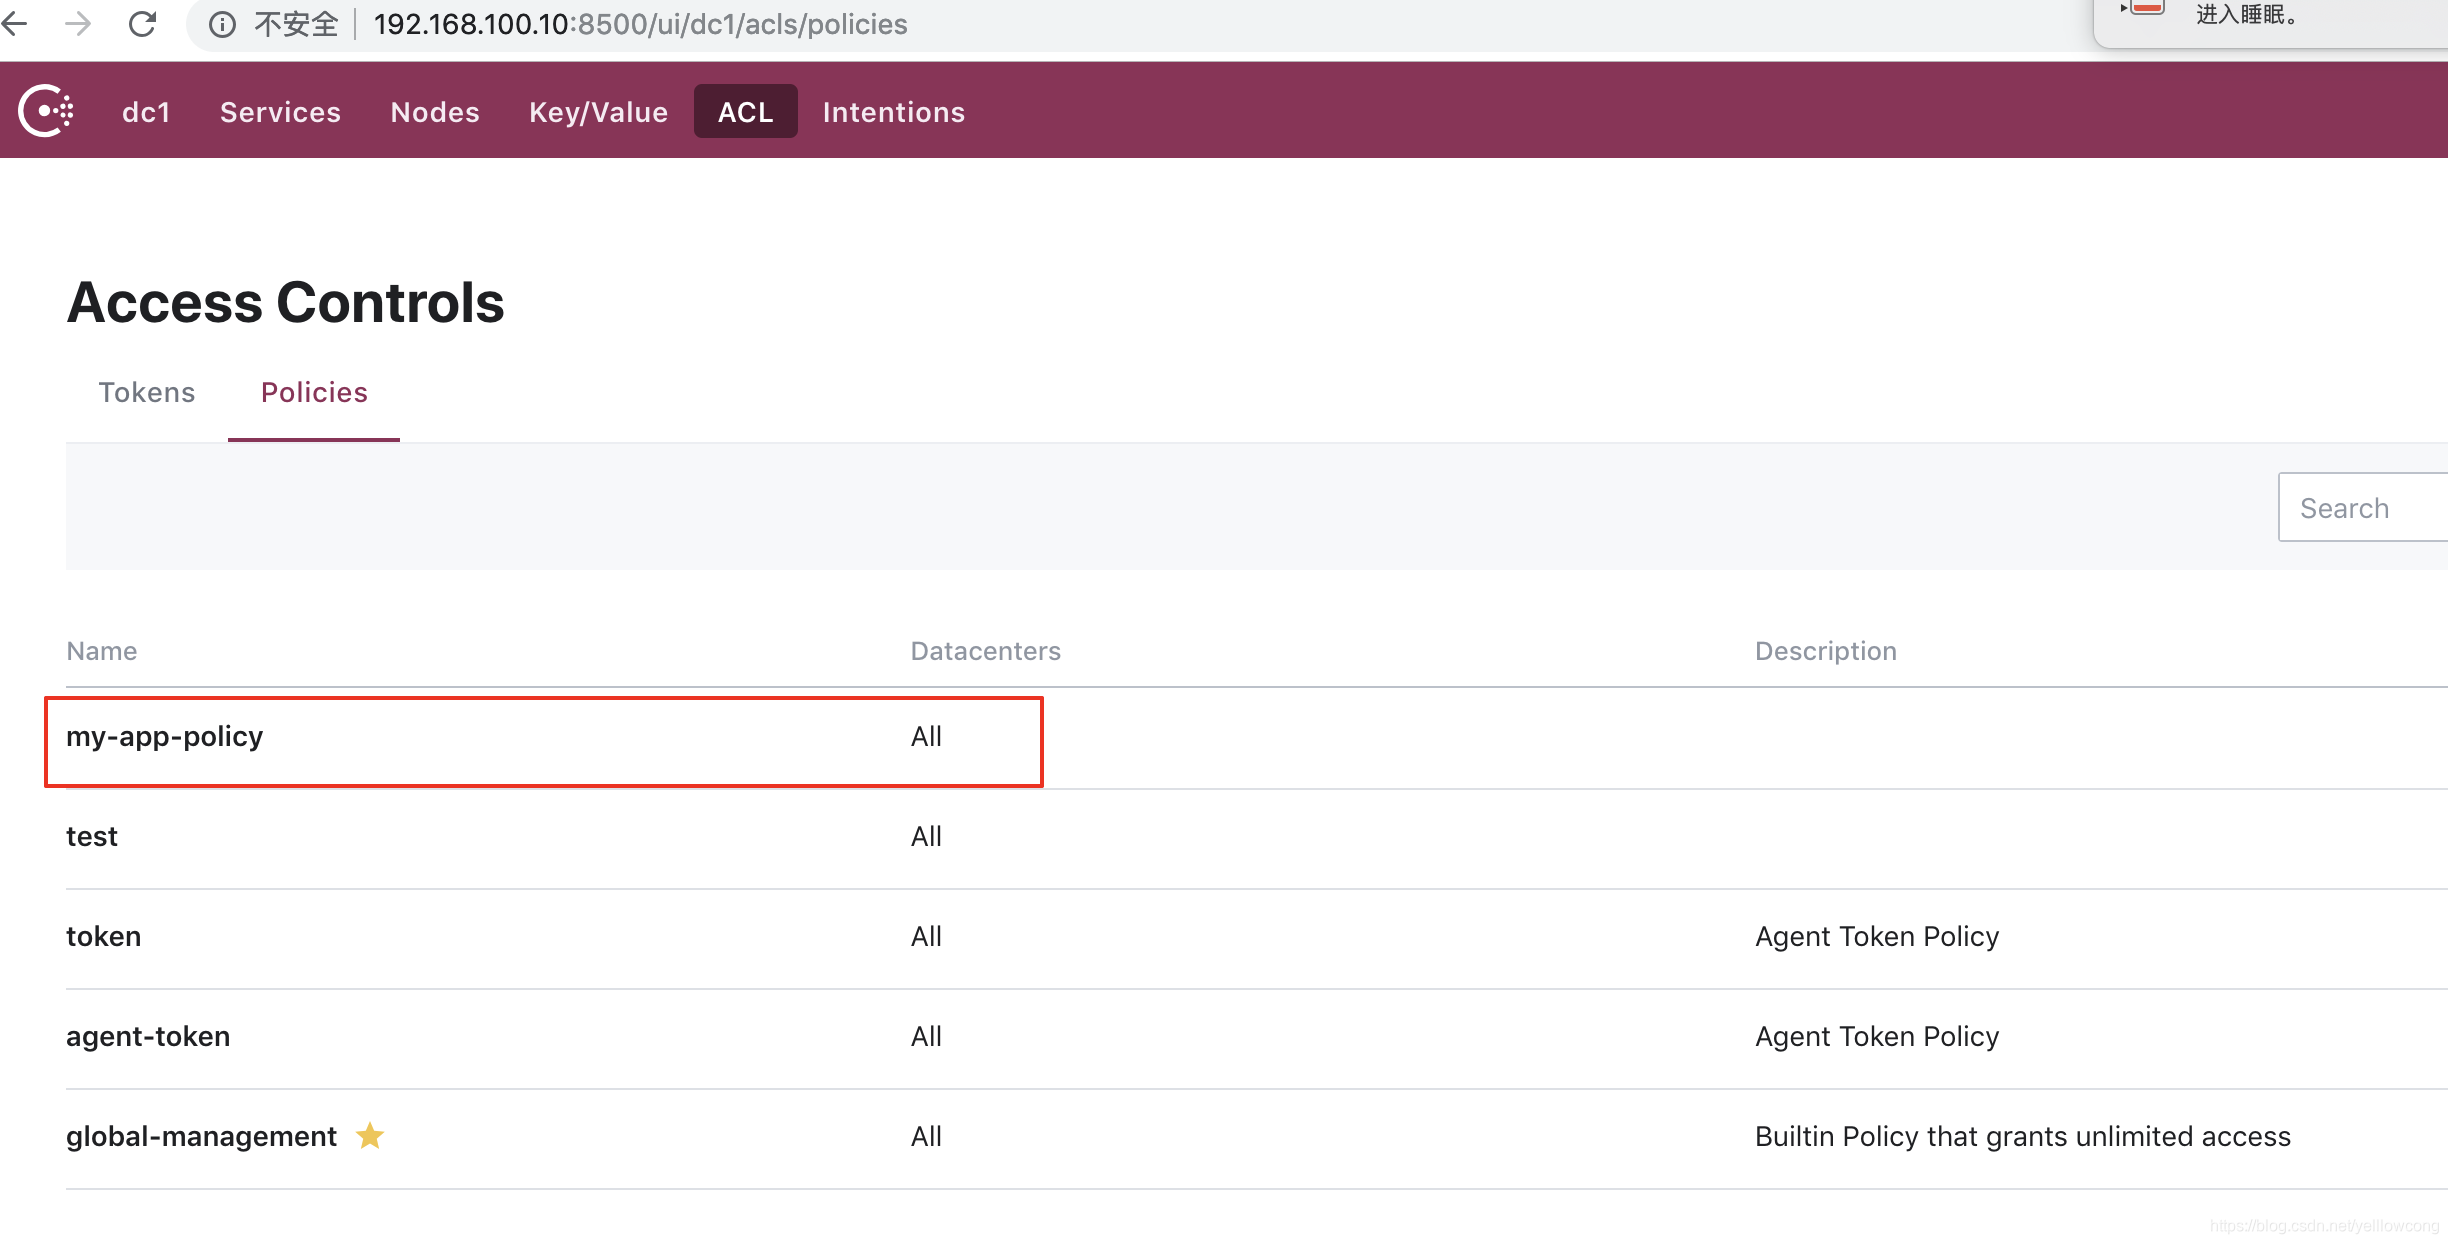Reload the page with refresh icon
Viewport: 2448px width, 1244px height.
142,23
